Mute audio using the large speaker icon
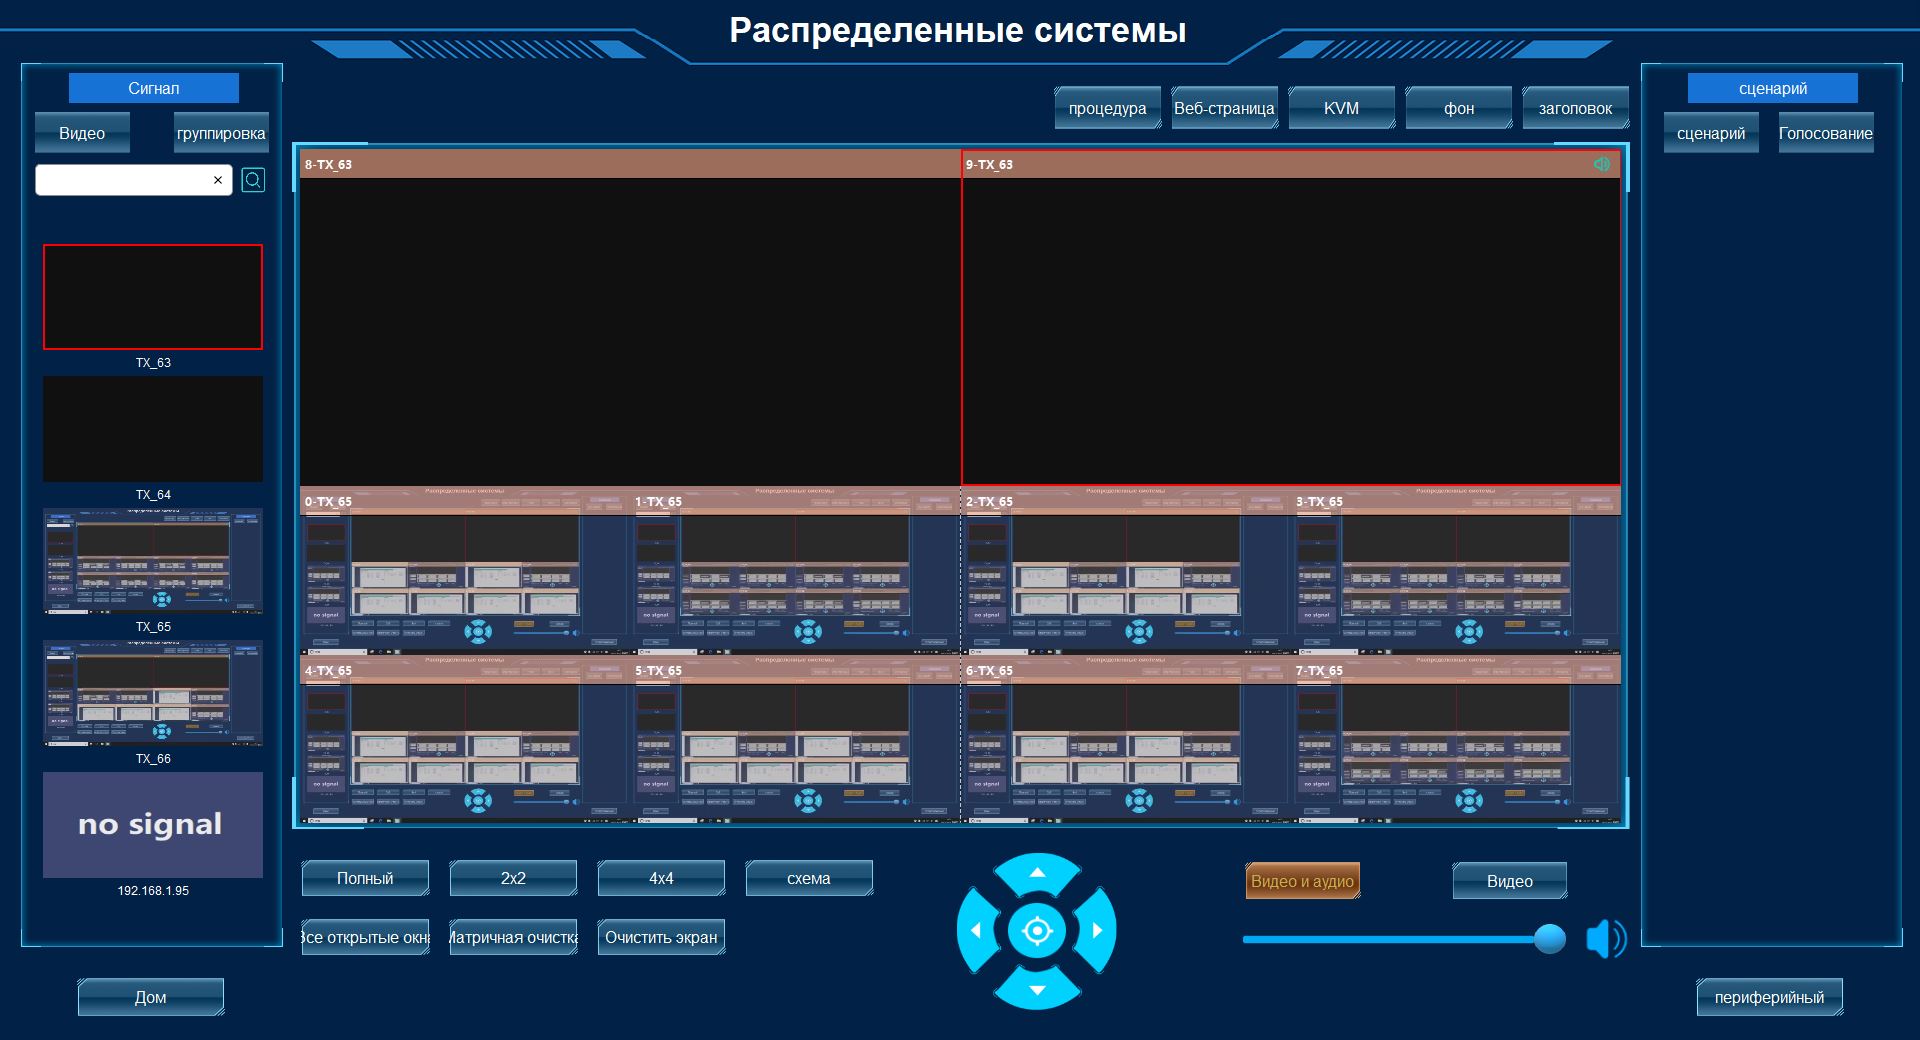 click(x=1605, y=940)
